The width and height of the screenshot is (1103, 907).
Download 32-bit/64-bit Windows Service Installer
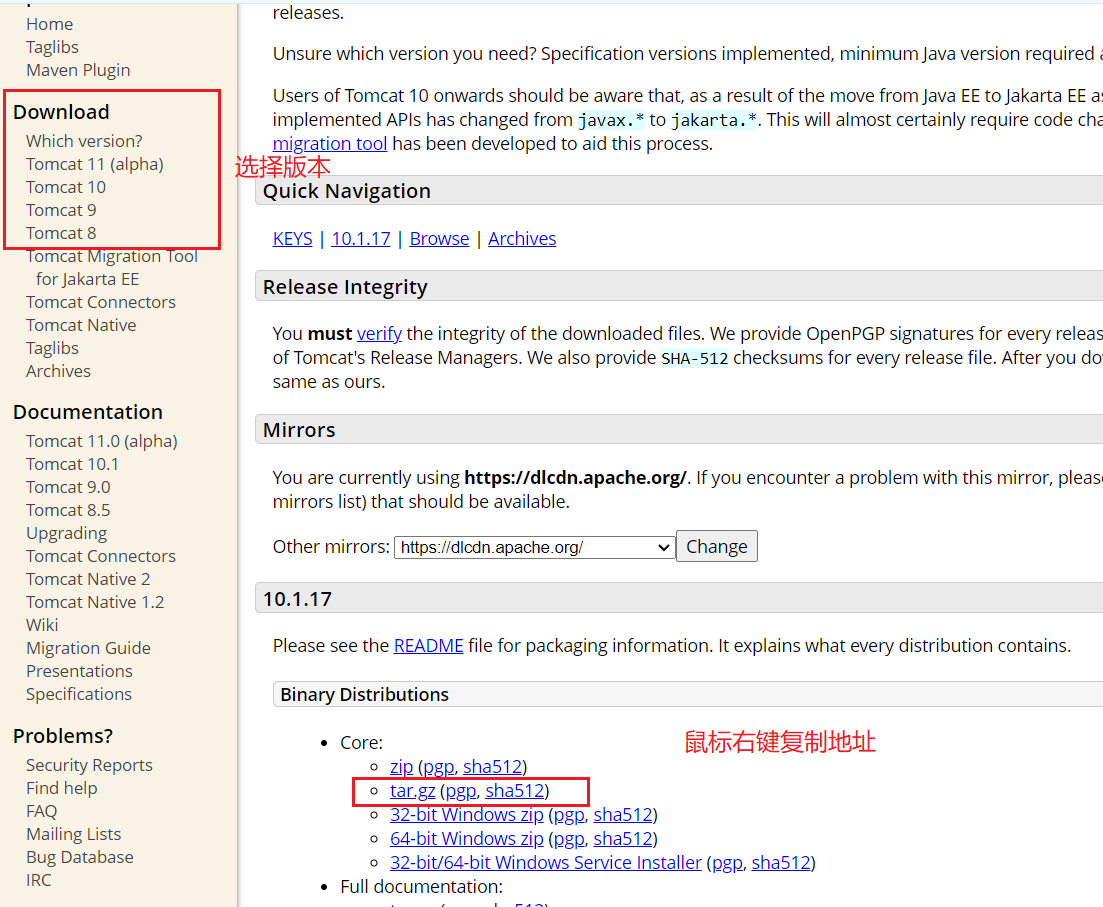tap(546, 863)
